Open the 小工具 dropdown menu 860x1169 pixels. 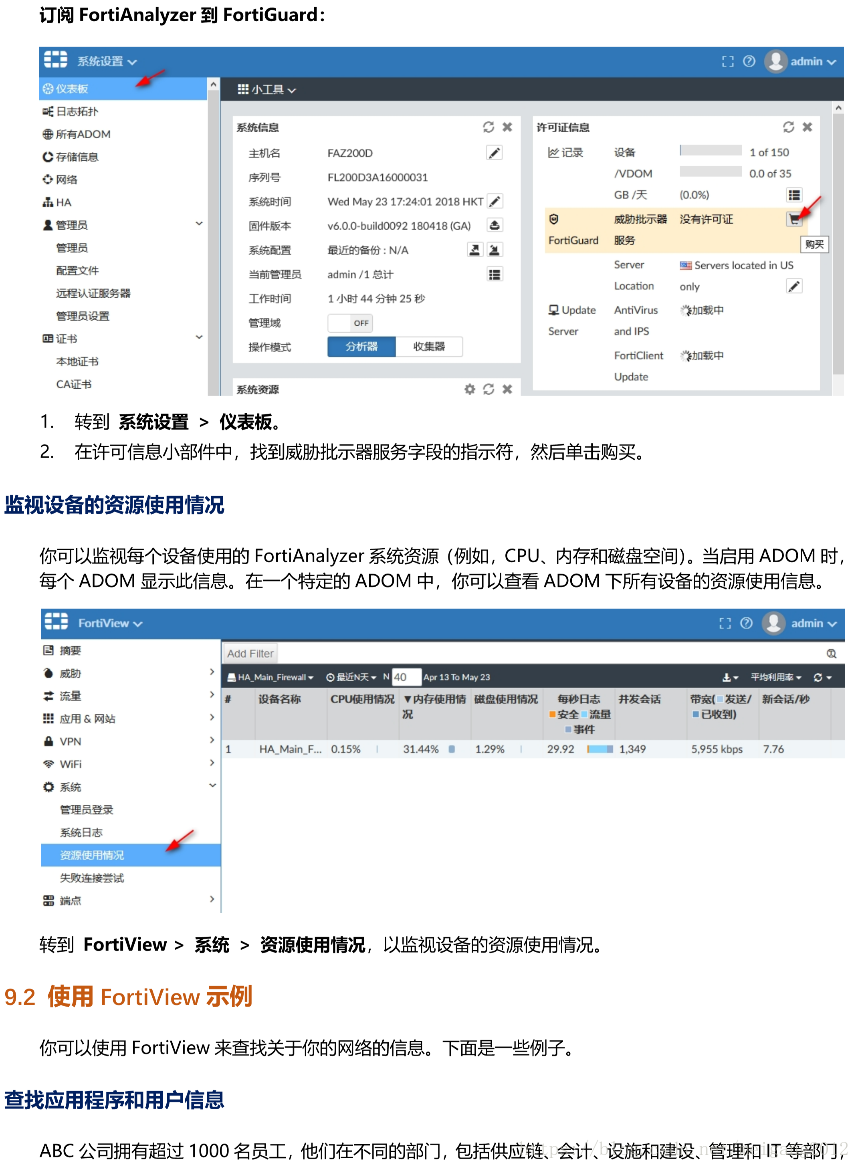pos(266,89)
